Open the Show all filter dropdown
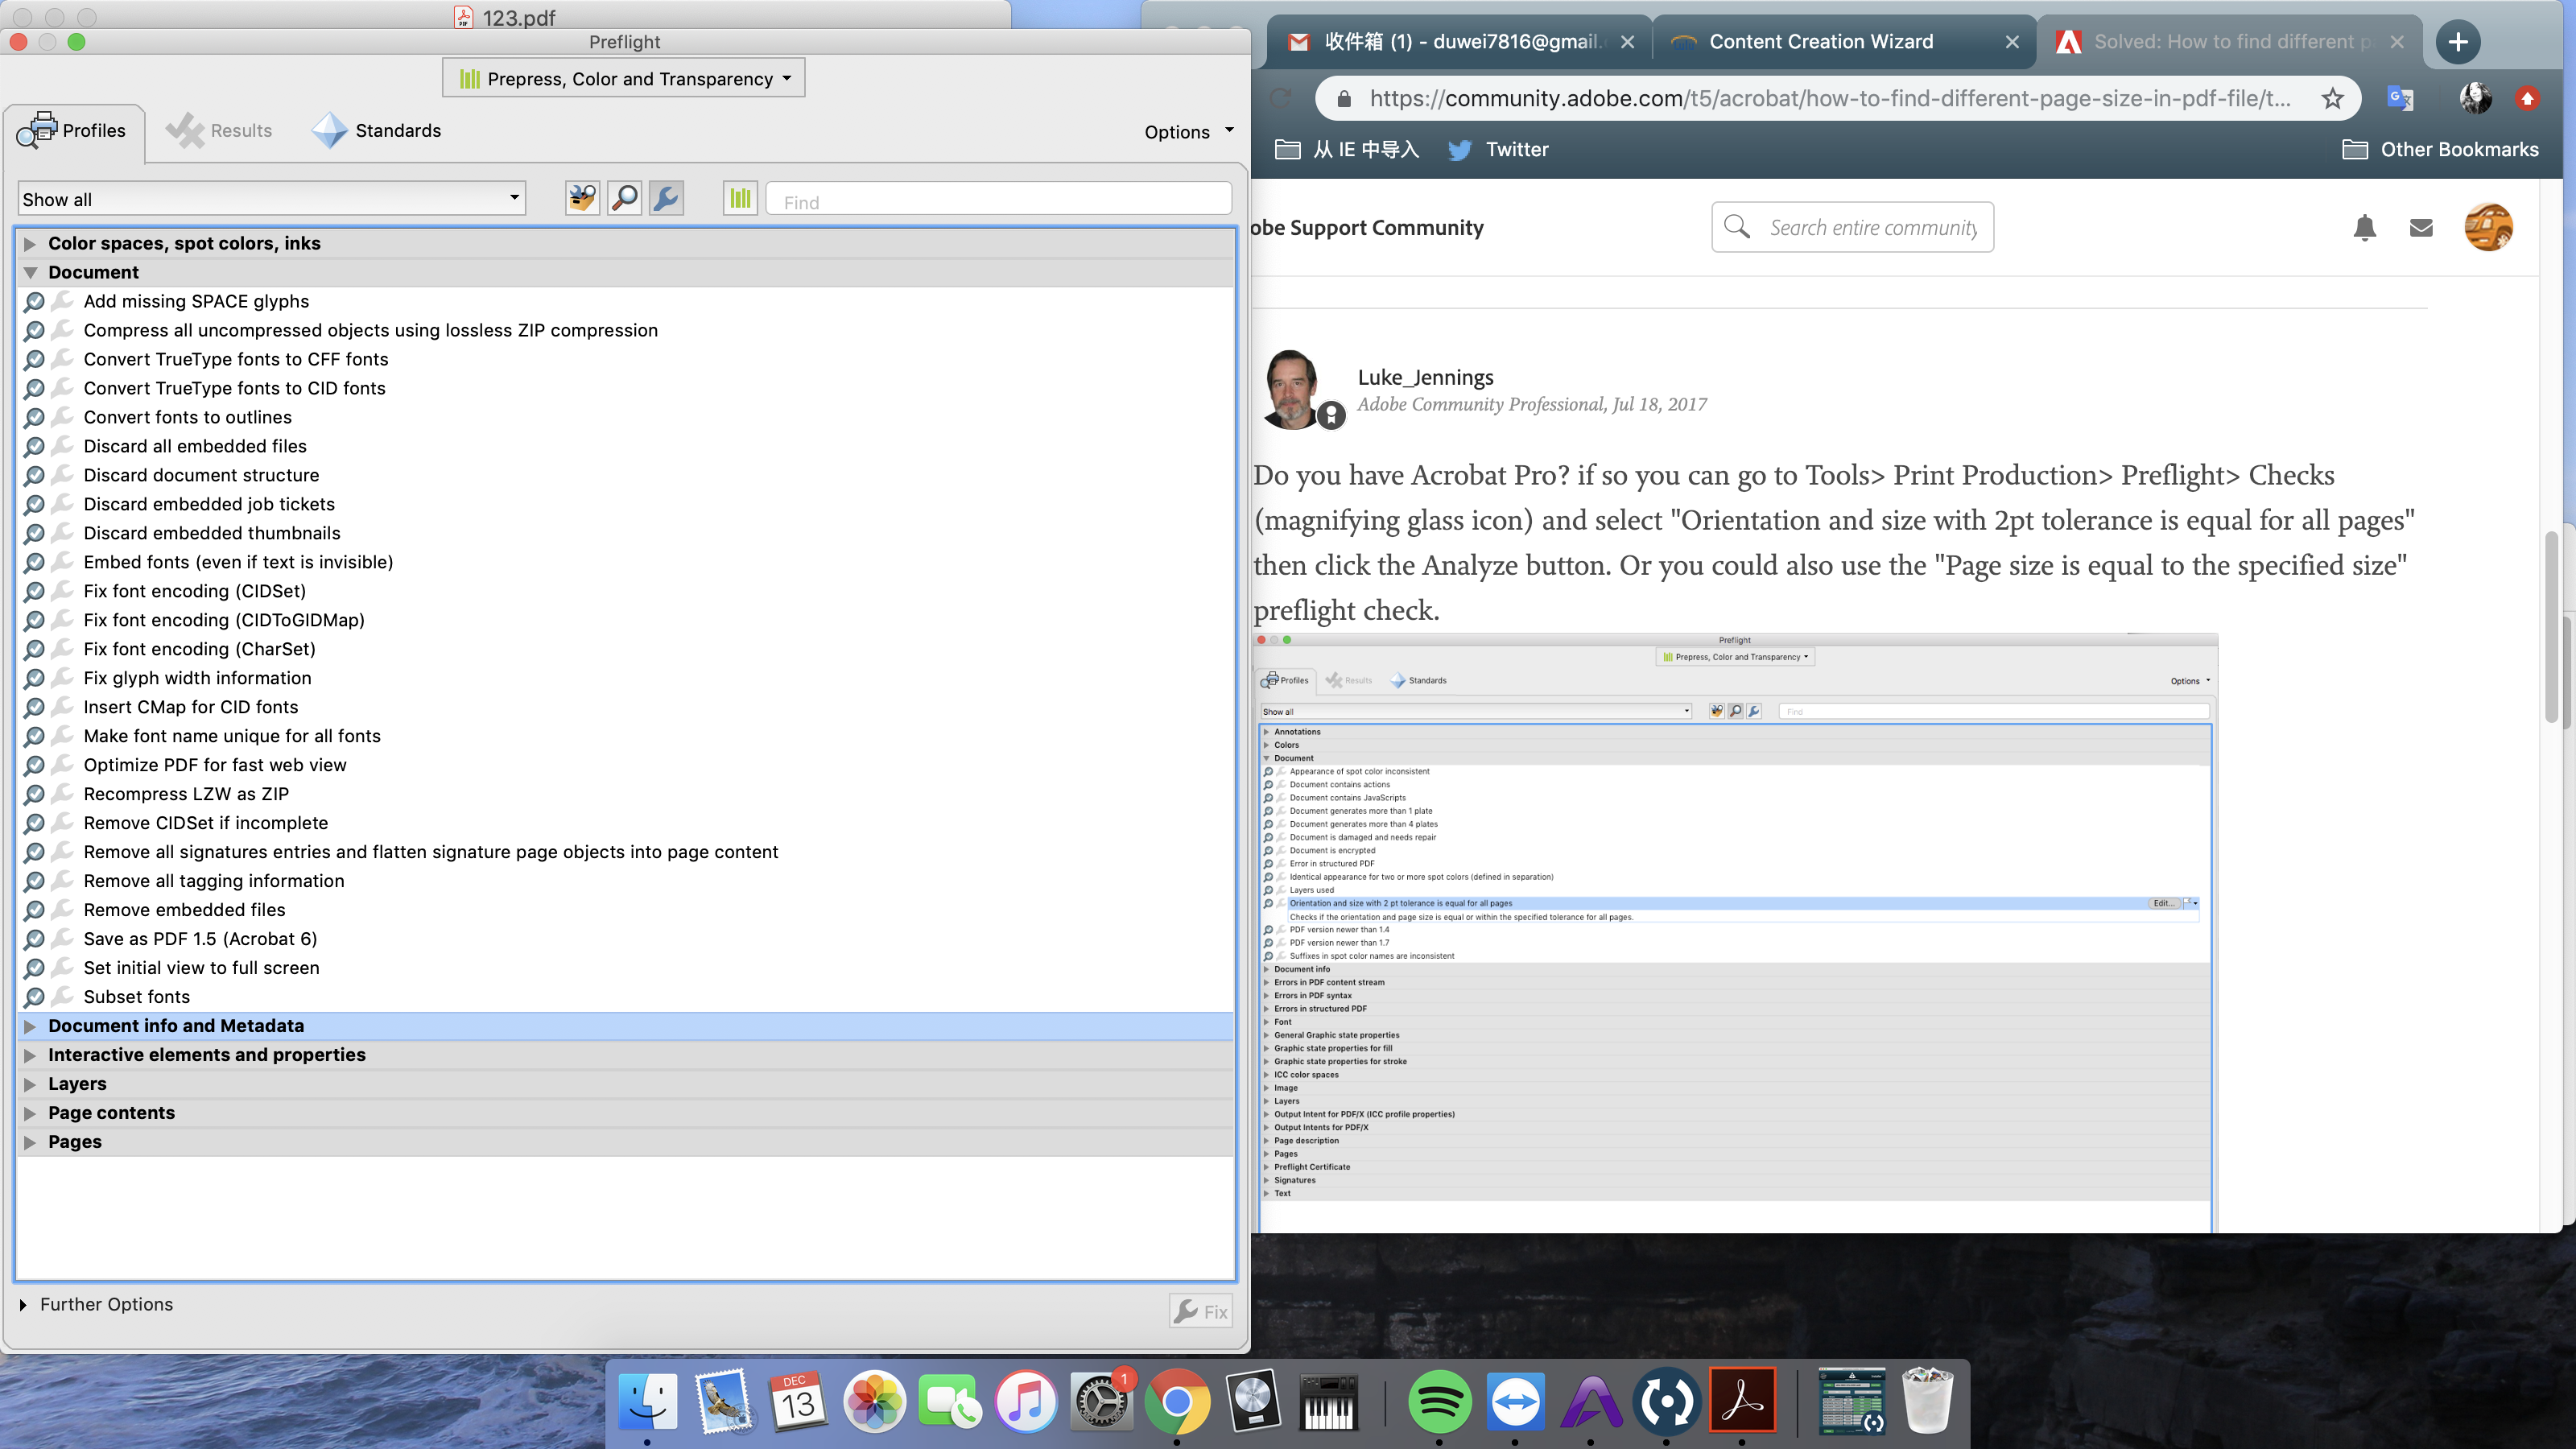This screenshot has height=1449, width=2576. point(272,199)
